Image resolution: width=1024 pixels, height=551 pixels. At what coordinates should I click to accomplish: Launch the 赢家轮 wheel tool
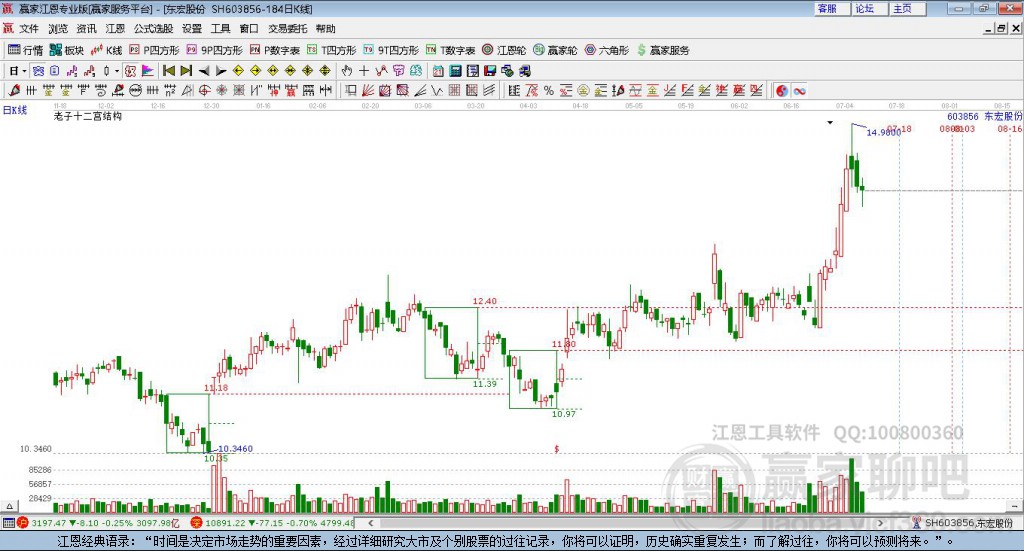[555, 50]
